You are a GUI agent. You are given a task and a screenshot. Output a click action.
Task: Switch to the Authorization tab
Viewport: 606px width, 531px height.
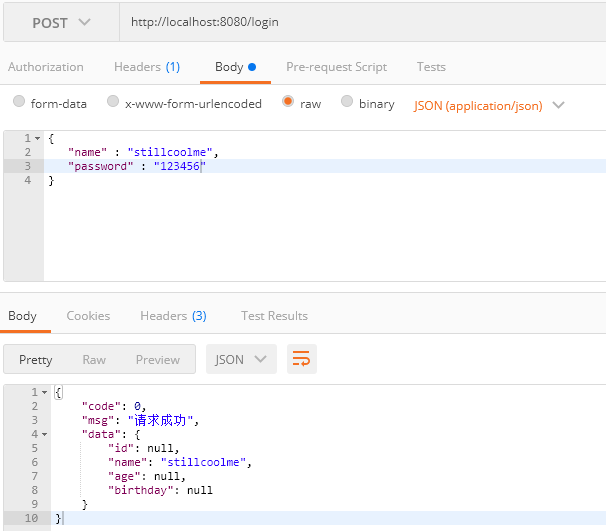46,67
